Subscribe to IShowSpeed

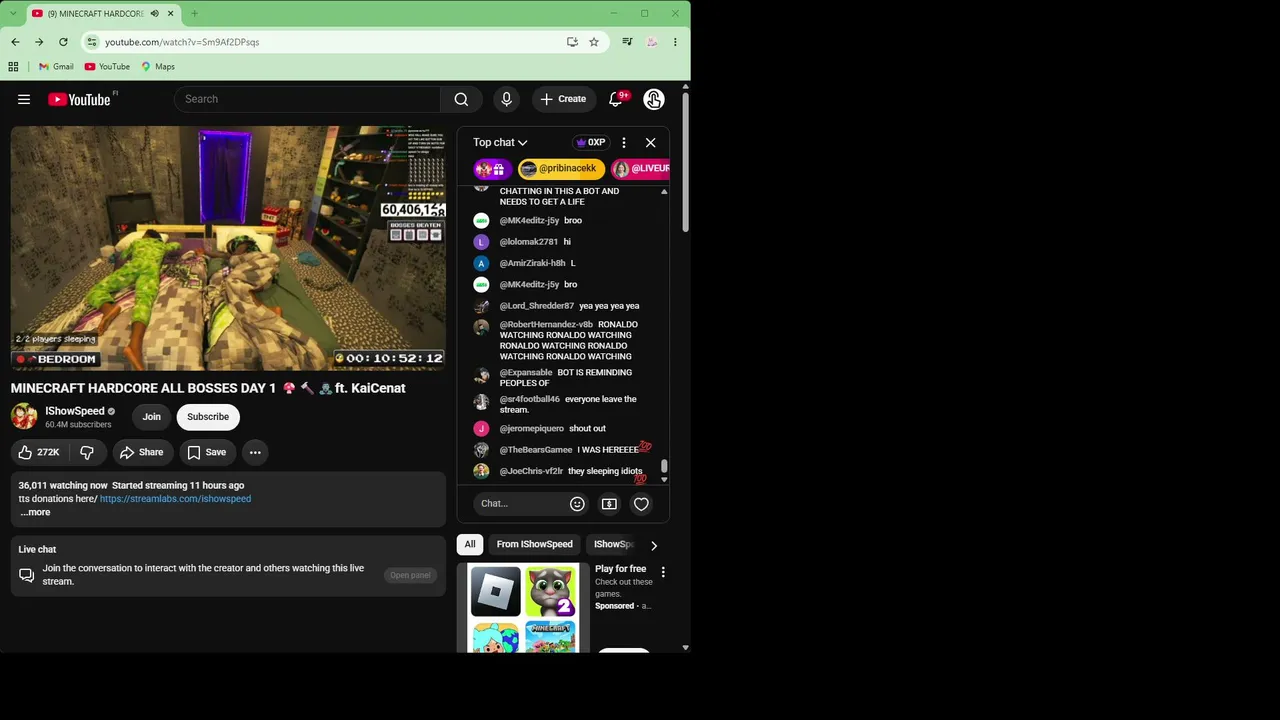pyautogui.click(x=208, y=417)
